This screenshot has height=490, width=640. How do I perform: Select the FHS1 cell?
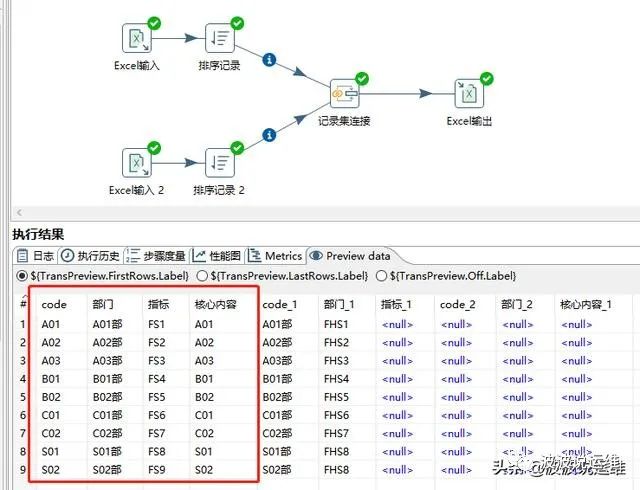click(336, 324)
